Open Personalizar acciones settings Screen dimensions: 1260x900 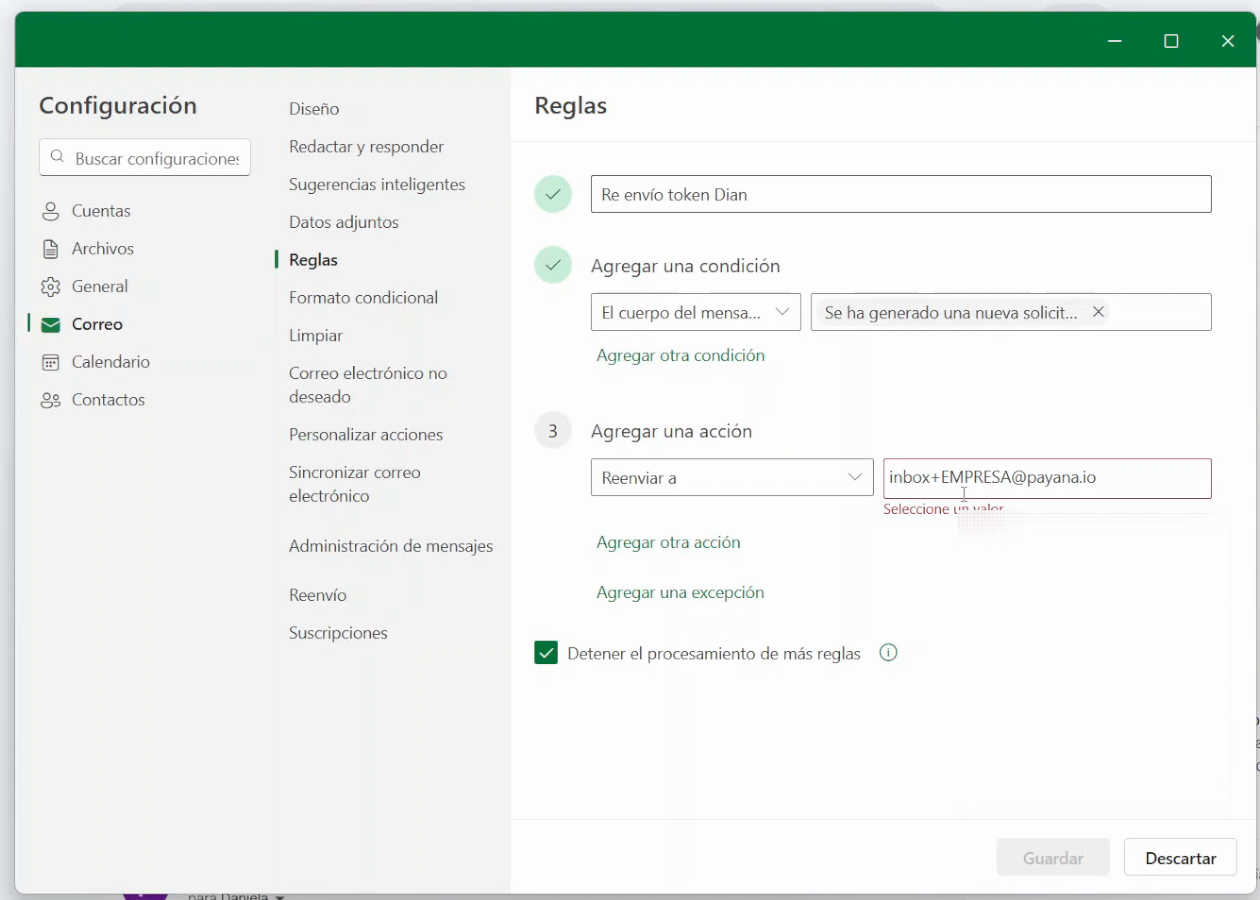click(x=366, y=435)
